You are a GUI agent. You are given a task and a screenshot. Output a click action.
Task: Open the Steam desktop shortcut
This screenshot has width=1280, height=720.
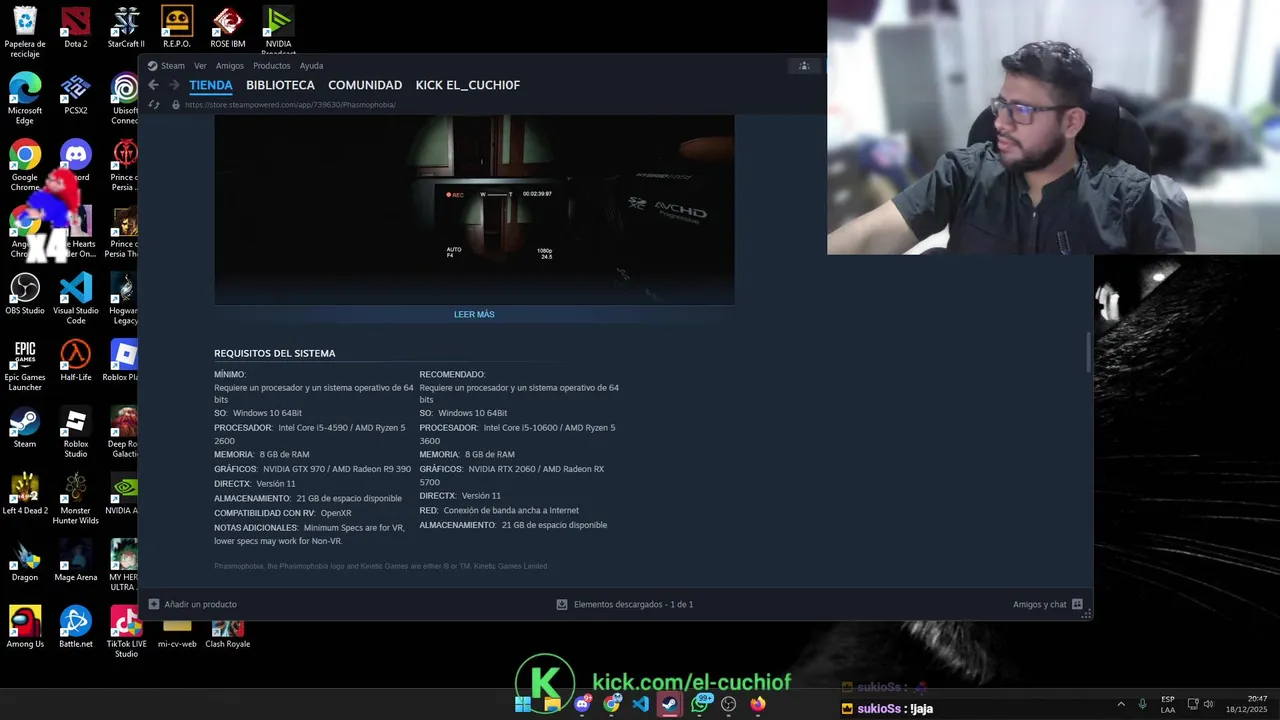(x=25, y=428)
